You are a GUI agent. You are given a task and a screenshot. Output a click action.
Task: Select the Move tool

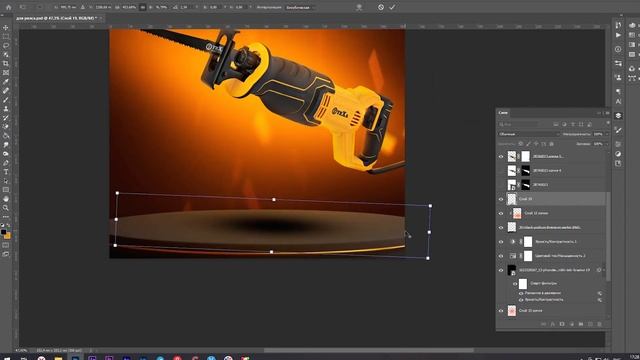(6, 28)
